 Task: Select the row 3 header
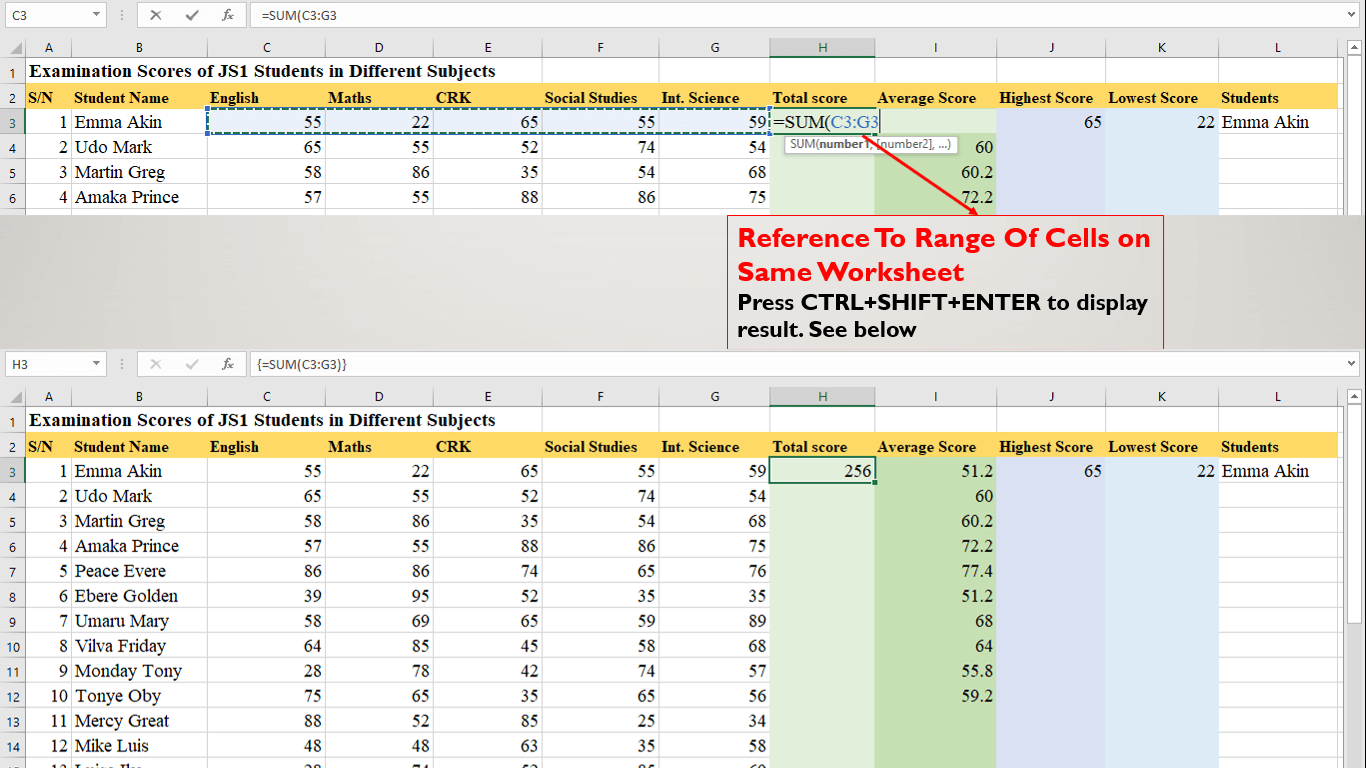(13, 121)
